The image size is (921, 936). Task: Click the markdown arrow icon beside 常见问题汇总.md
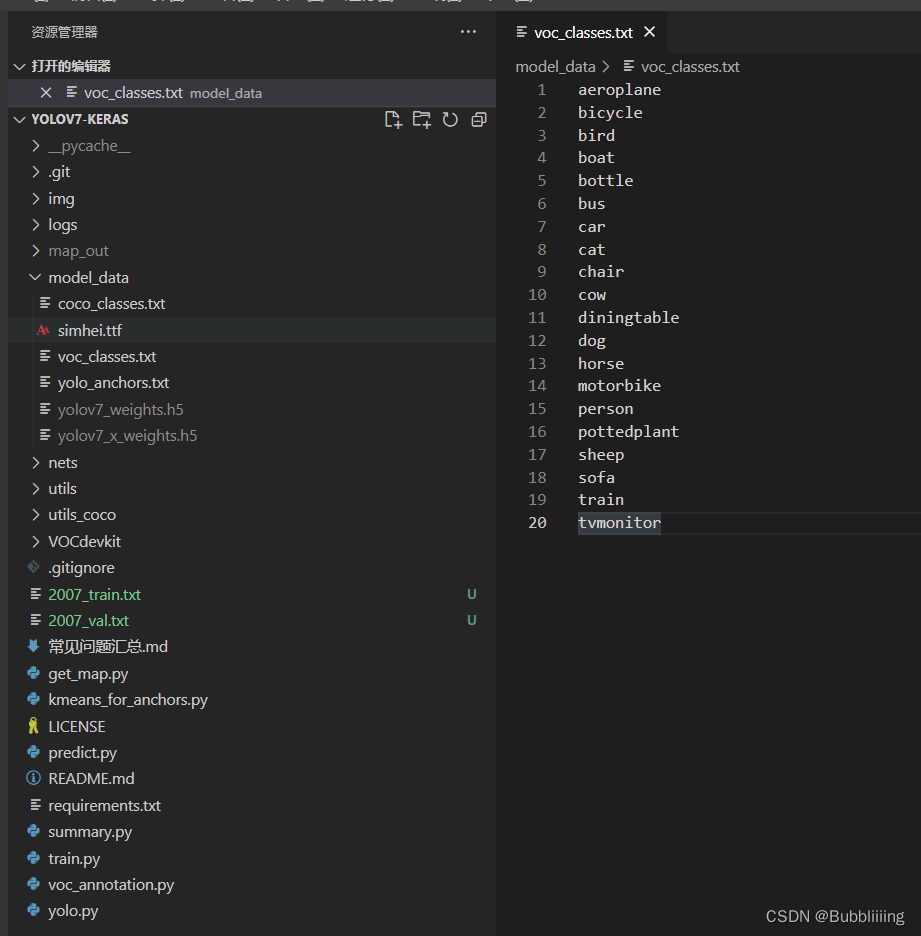(33, 646)
